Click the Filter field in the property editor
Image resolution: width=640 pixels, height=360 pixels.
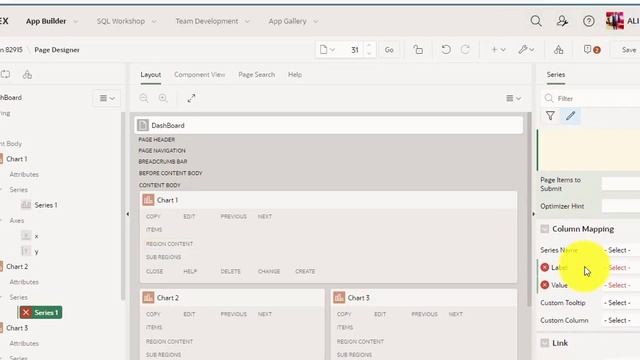pyautogui.click(x=591, y=98)
